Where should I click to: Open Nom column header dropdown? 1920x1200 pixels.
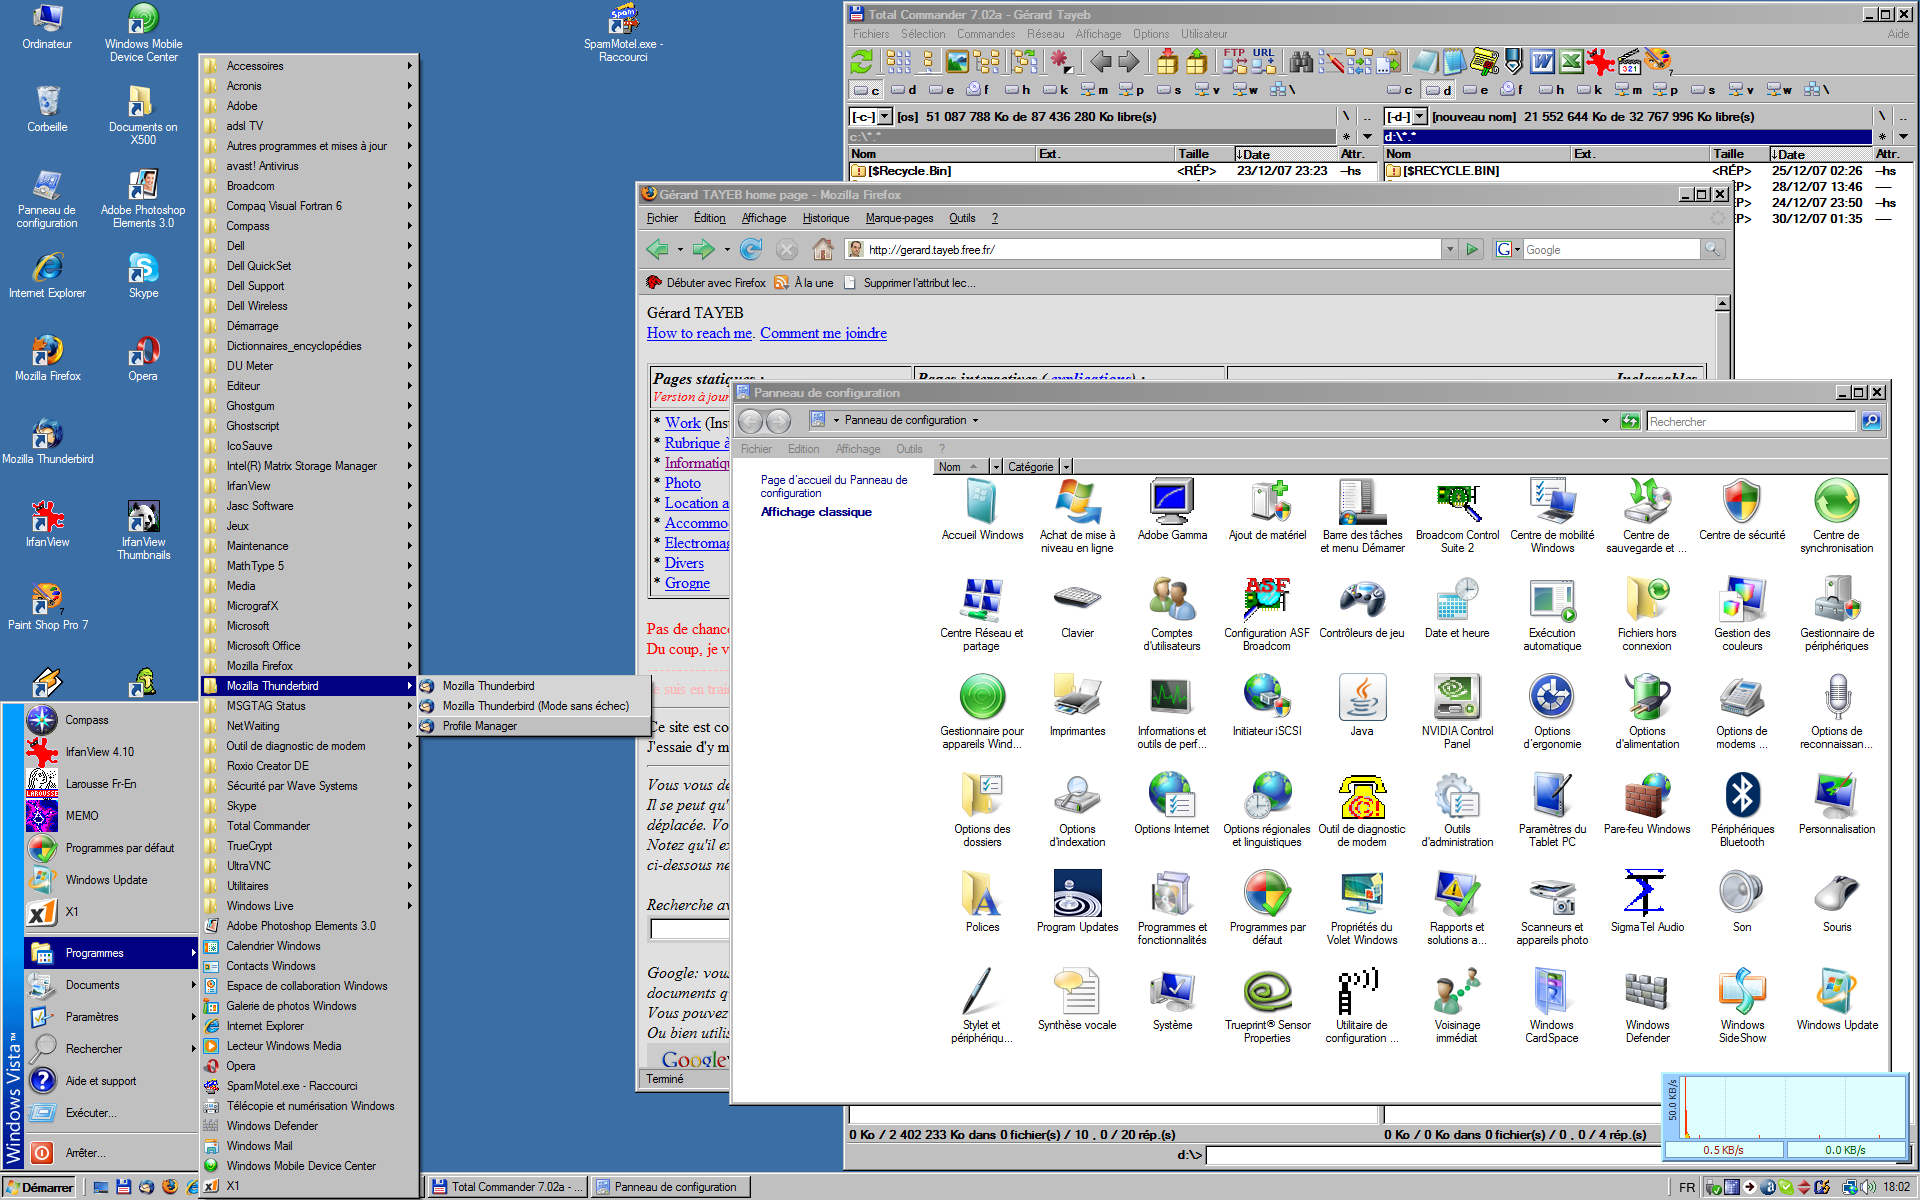(996, 467)
